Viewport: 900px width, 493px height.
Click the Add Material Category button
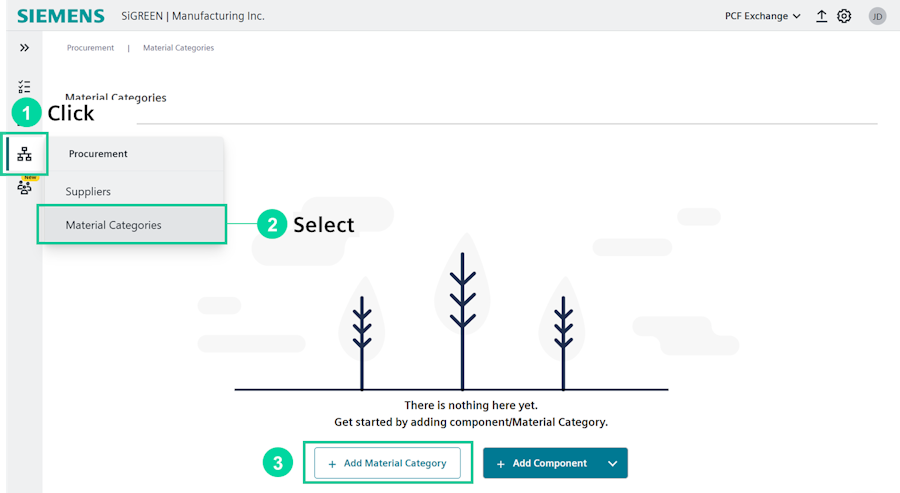(x=387, y=463)
